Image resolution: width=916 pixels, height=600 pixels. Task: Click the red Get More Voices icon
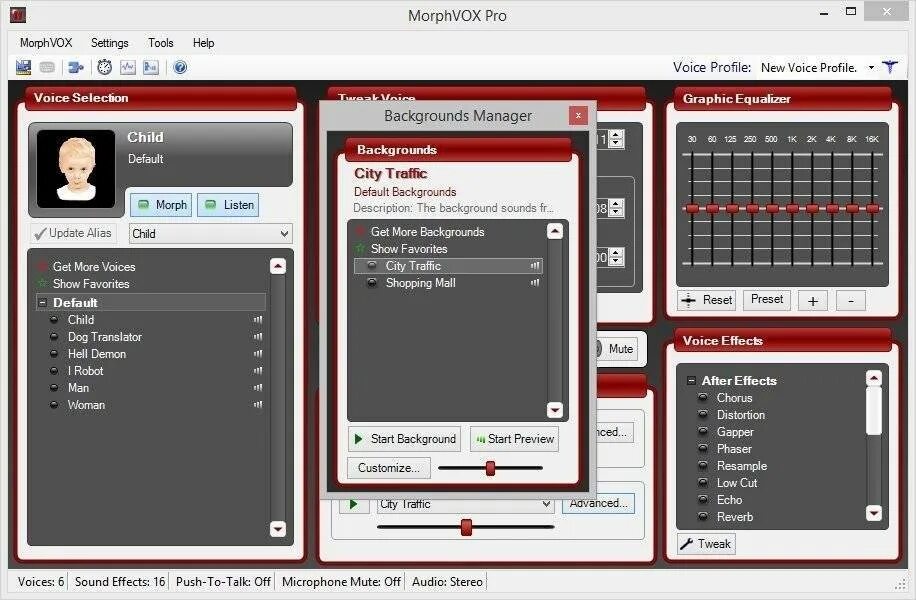click(x=42, y=266)
